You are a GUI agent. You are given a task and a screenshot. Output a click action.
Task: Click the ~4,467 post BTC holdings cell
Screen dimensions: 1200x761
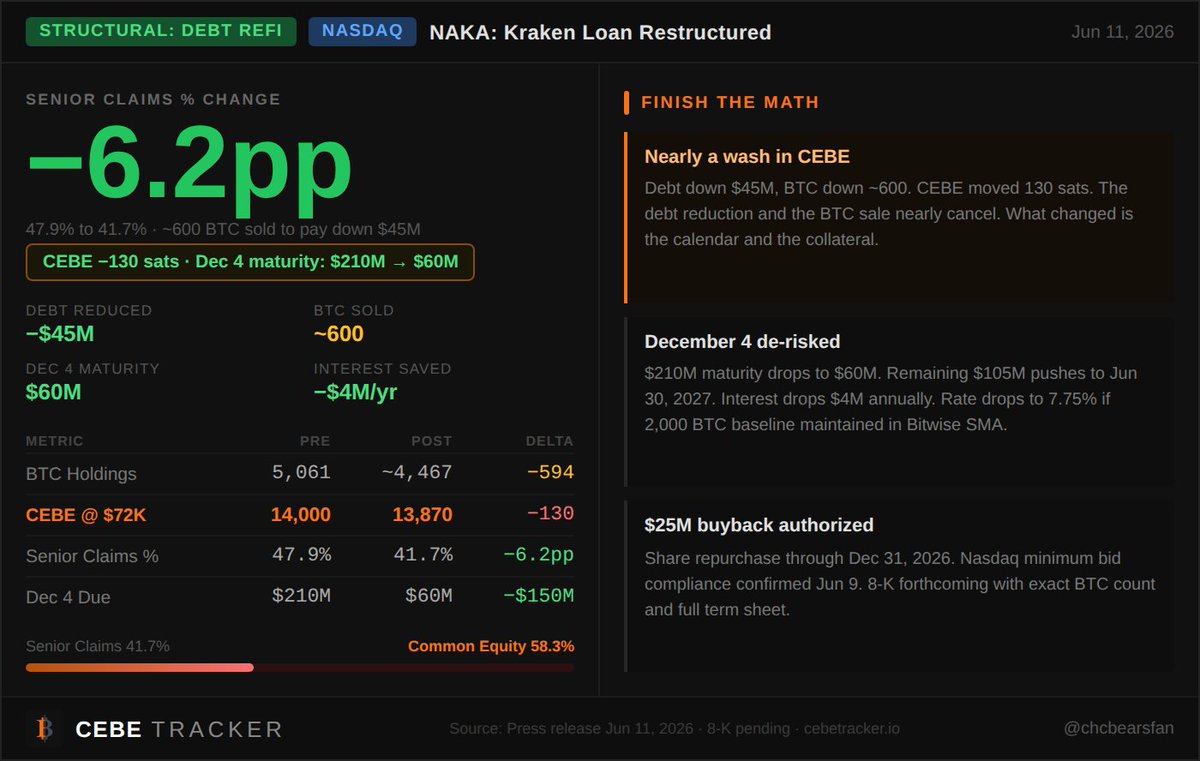pos(418,473)
